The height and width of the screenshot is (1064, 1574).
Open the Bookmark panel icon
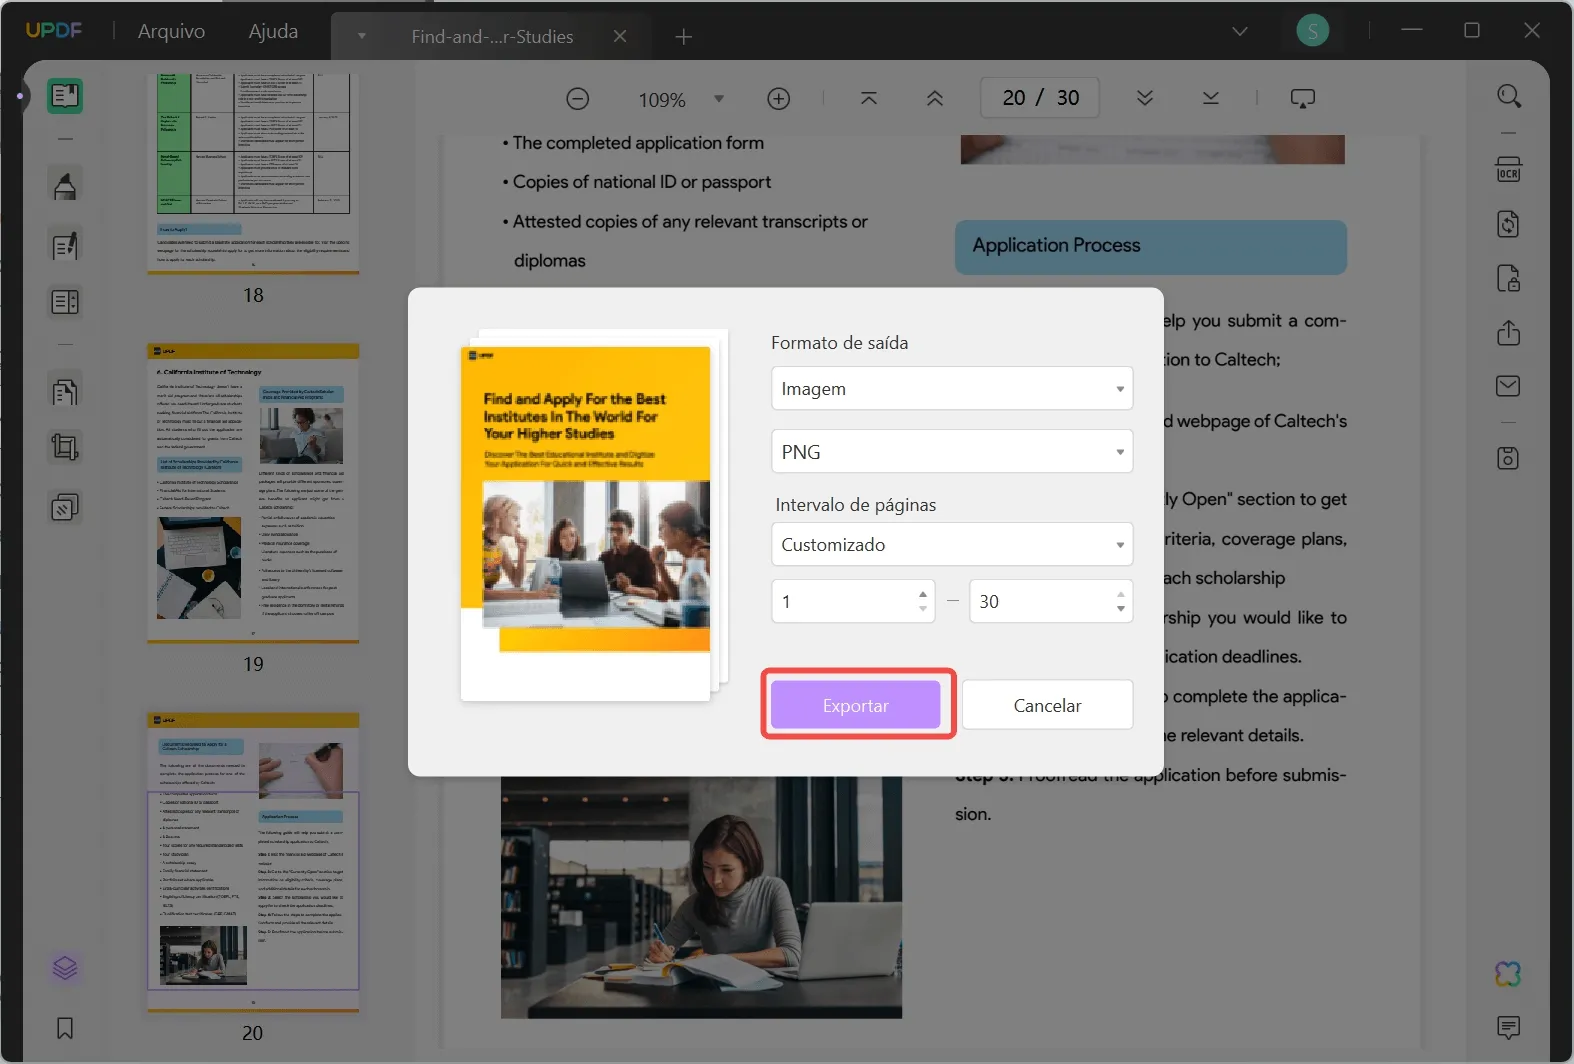click(x=65, y=1028)
